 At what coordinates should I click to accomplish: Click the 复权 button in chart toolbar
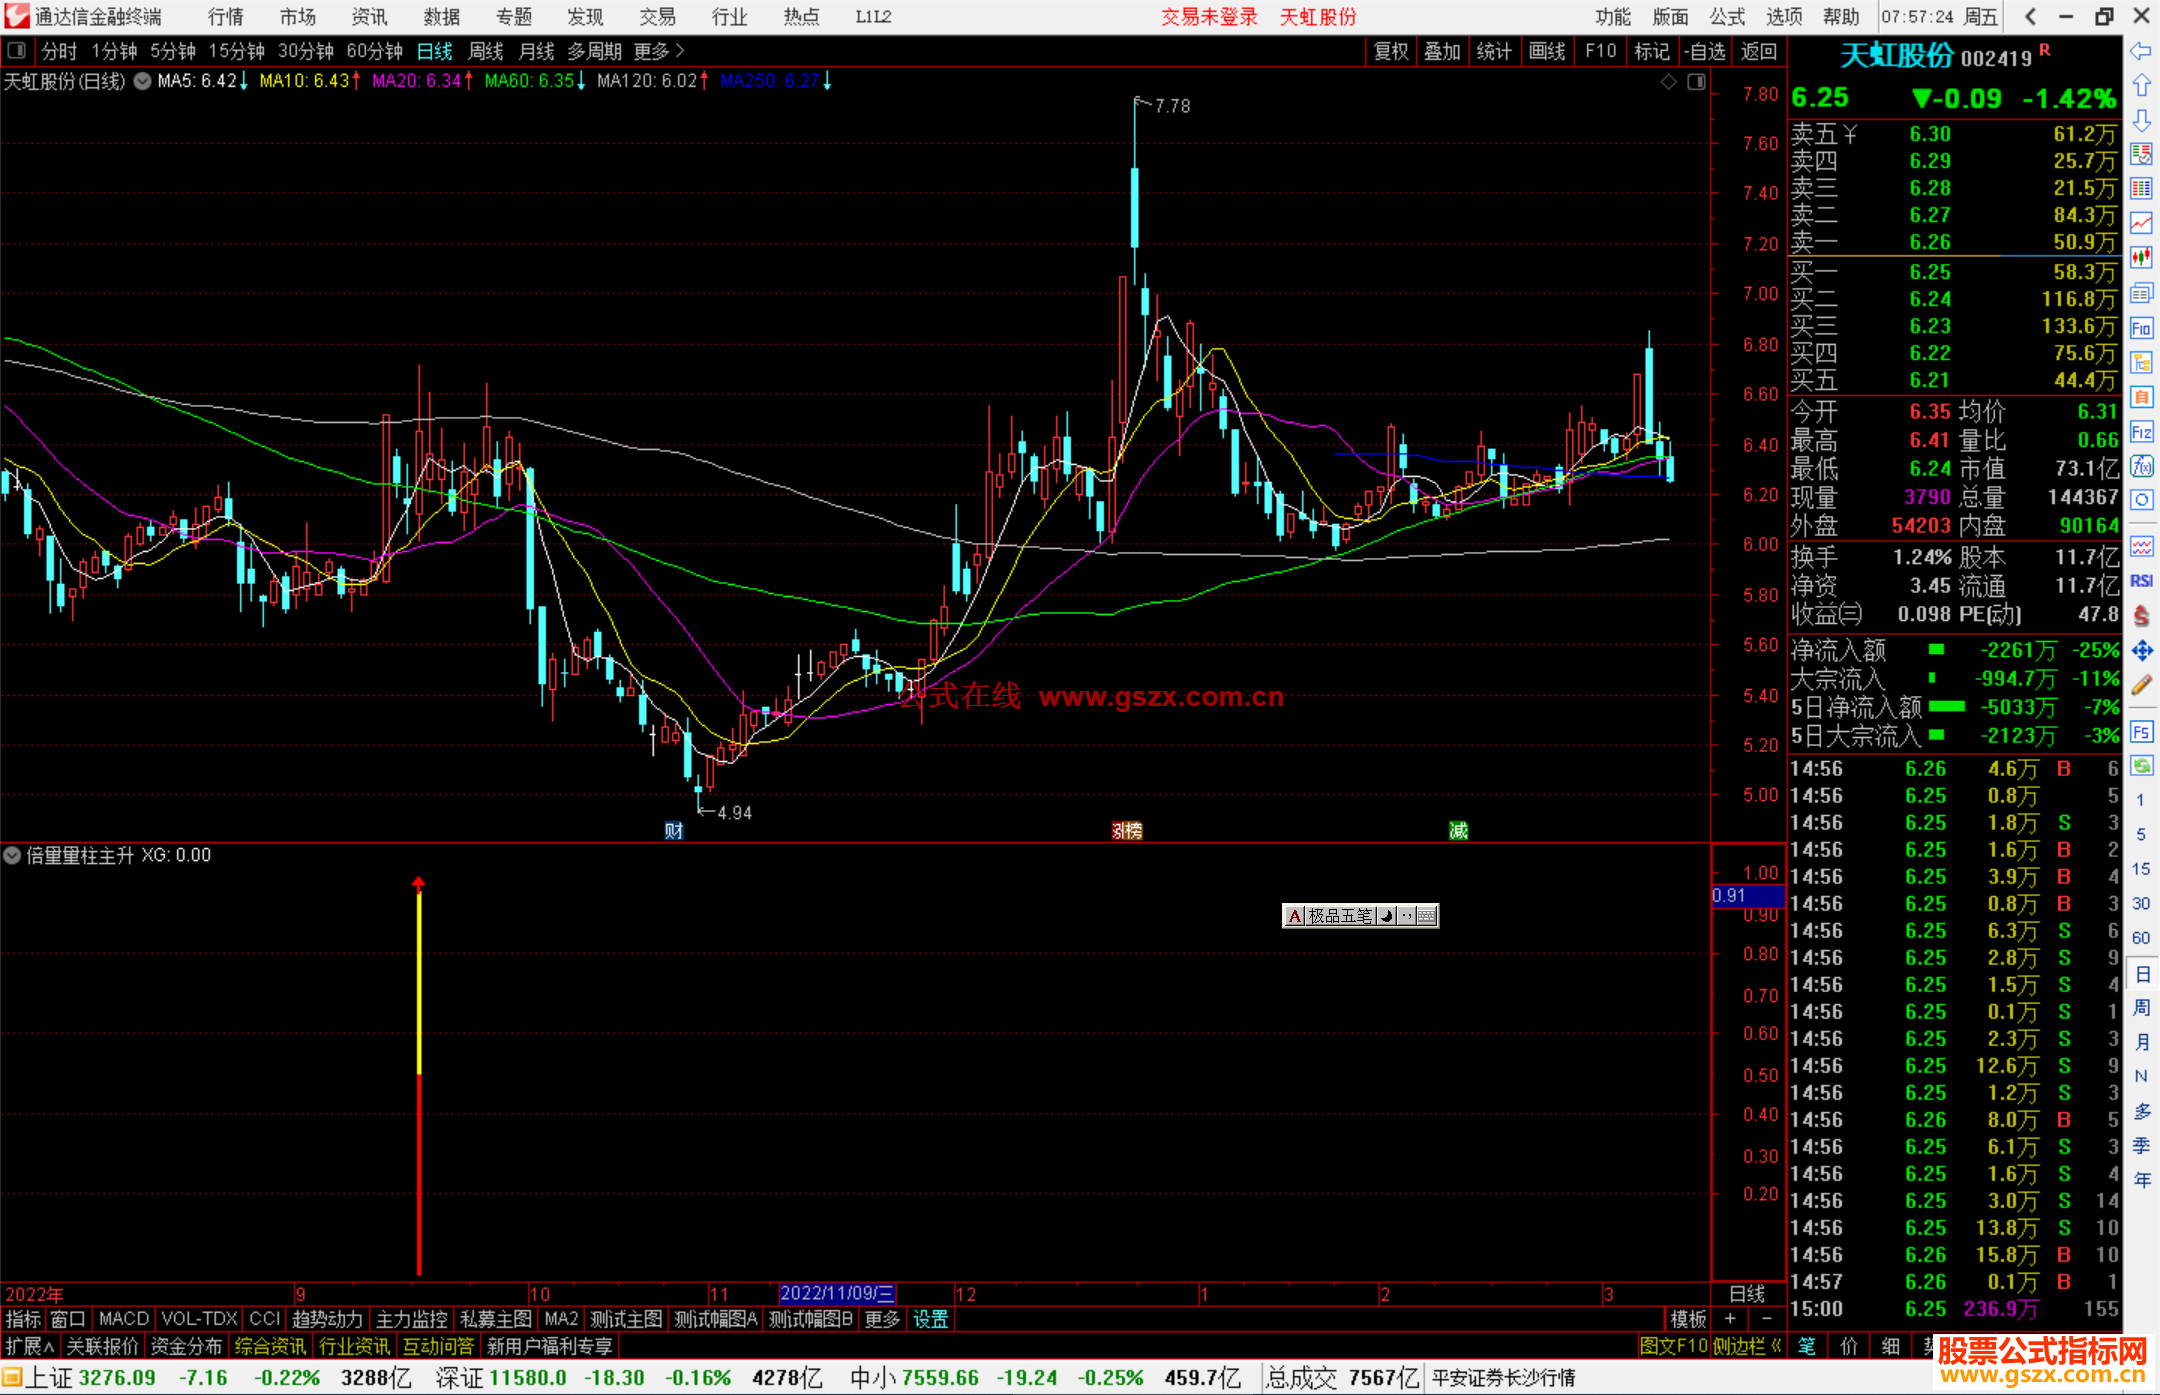pos(1390,51)
